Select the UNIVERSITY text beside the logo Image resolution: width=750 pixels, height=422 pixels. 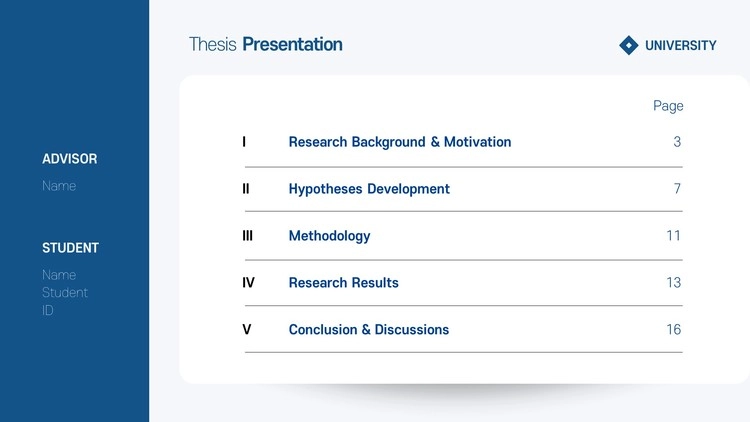click(680, 45)
